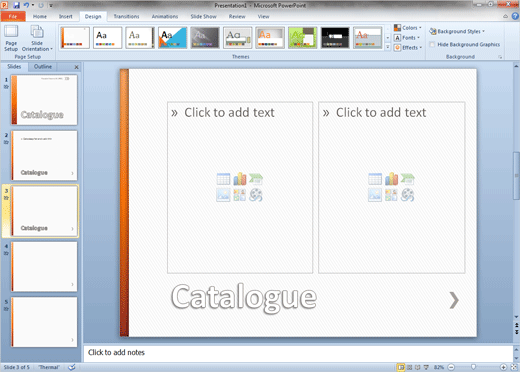Open the theme Colors dropdown

click(x=408, y=28)
